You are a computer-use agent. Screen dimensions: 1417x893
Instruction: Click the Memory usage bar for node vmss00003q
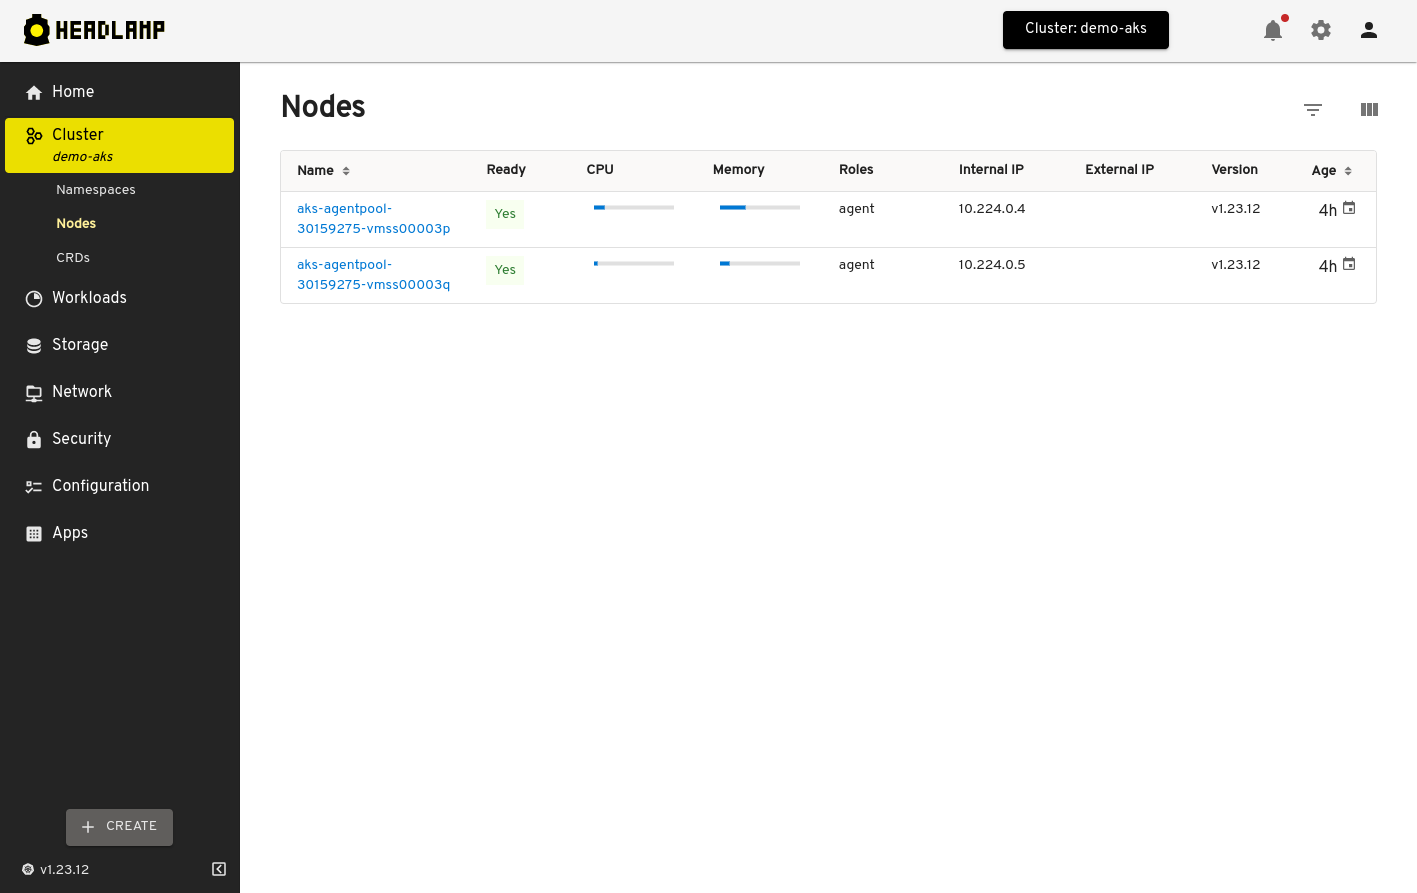(x=760, y=263)
